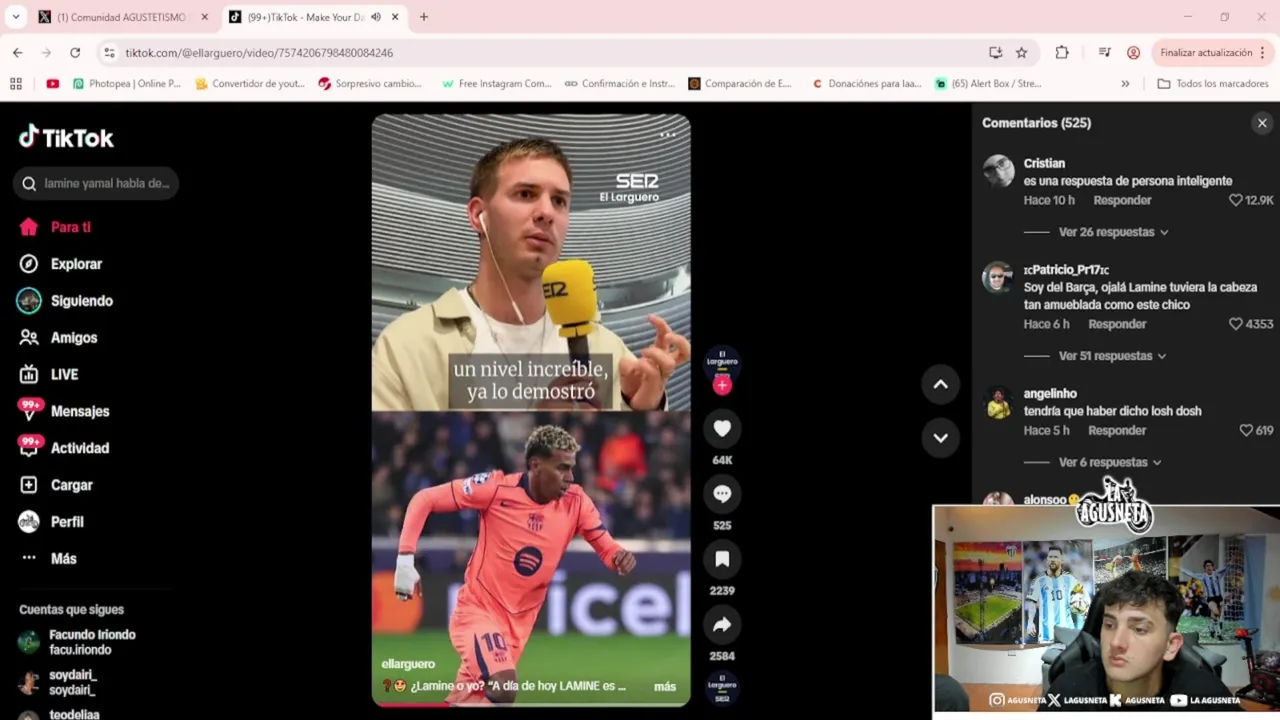1280x720 pixels.
Task: Reload the page
Action: [x=75, y=52]
